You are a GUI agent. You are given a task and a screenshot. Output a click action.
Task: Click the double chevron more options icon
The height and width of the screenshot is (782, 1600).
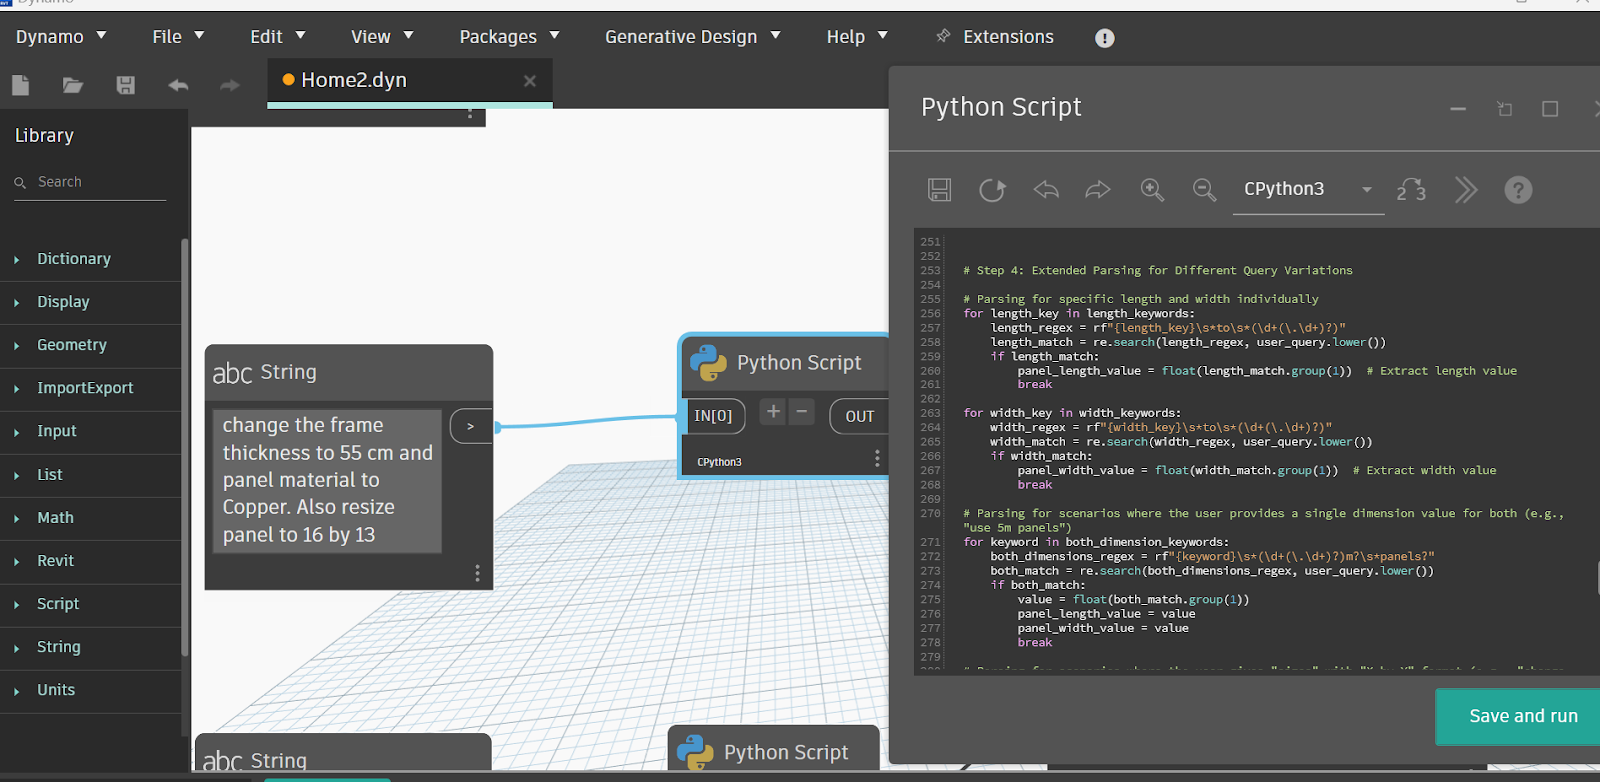tap(1466, 190)
